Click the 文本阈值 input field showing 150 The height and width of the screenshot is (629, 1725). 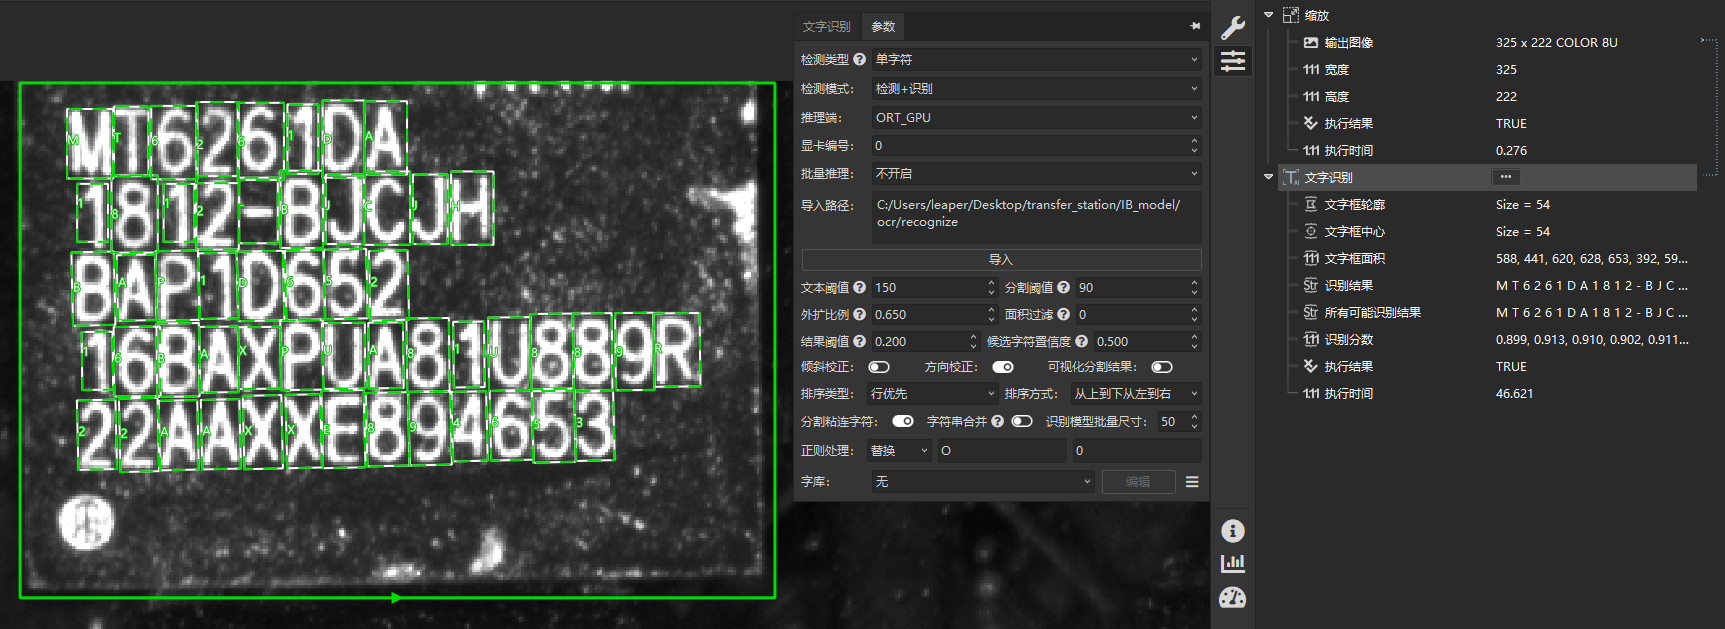(x=927, y=288)
